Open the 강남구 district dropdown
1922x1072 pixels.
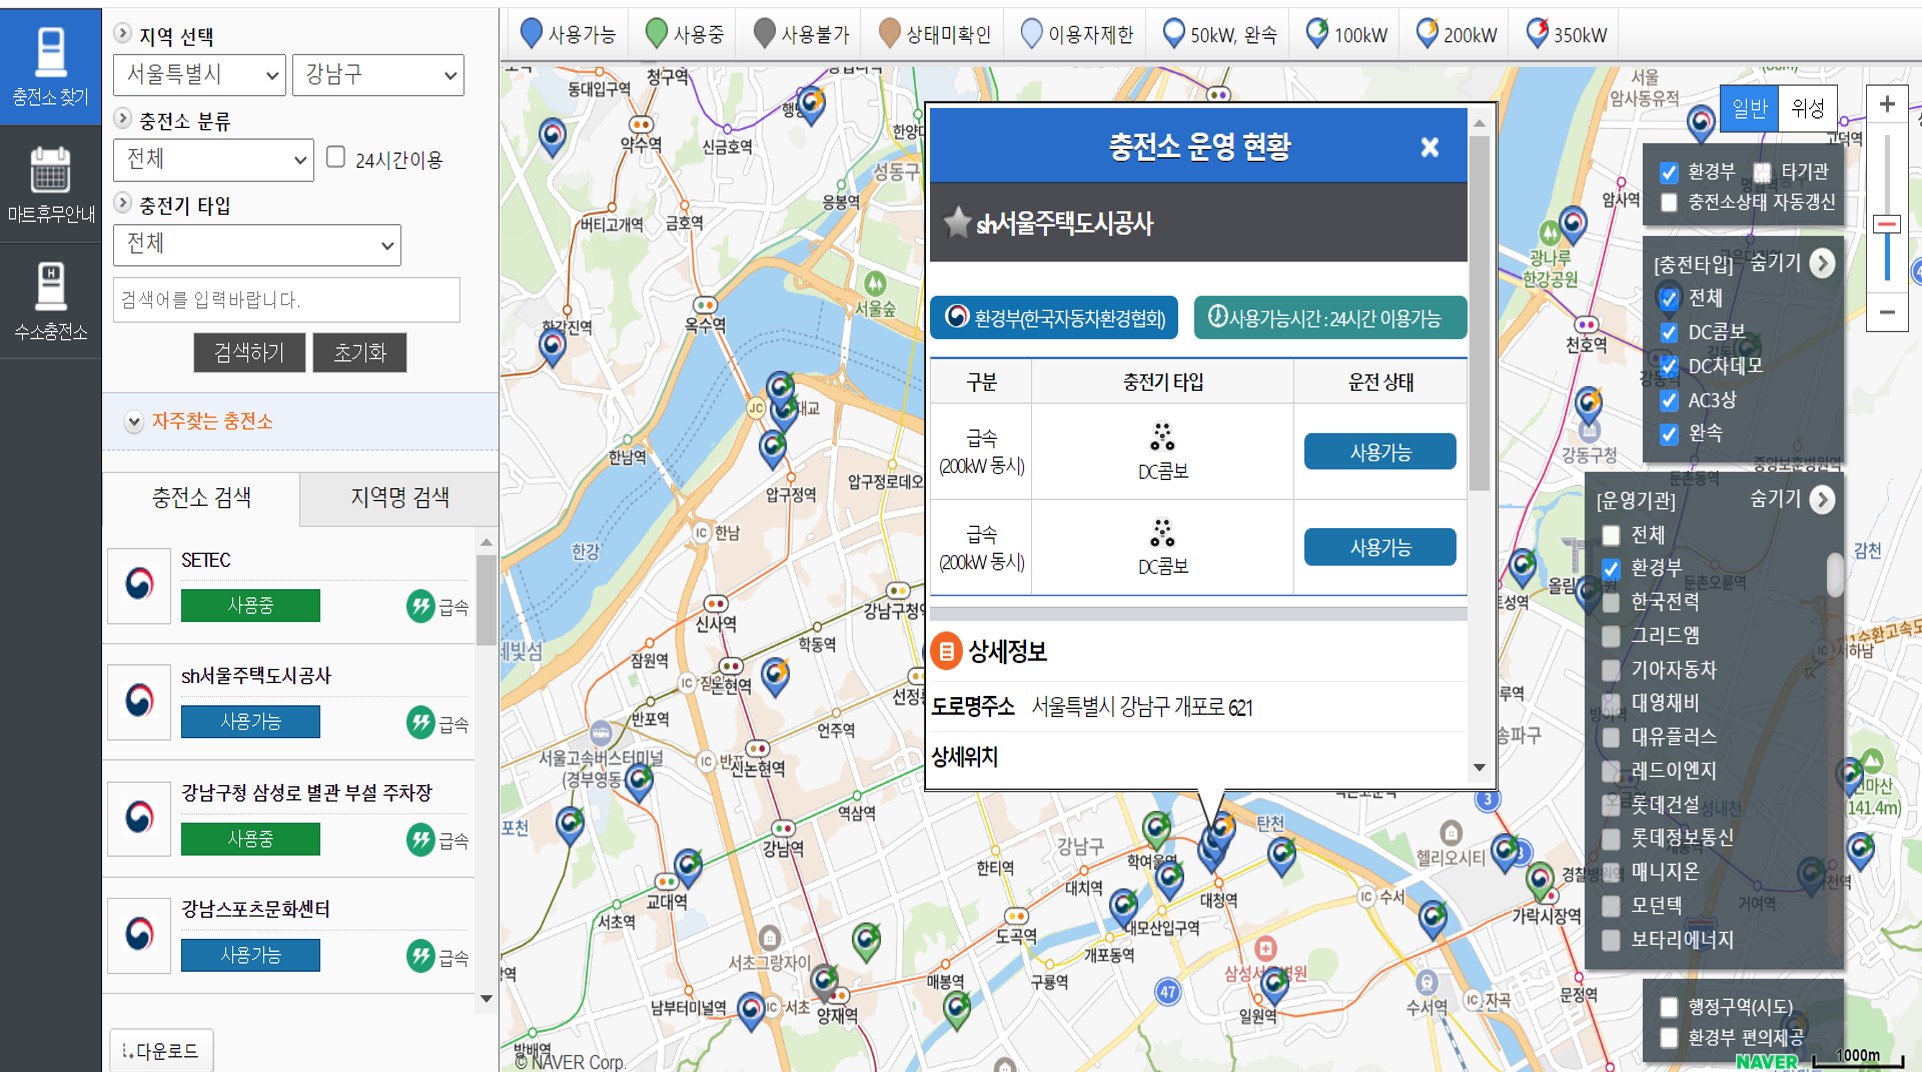[378, 75]
